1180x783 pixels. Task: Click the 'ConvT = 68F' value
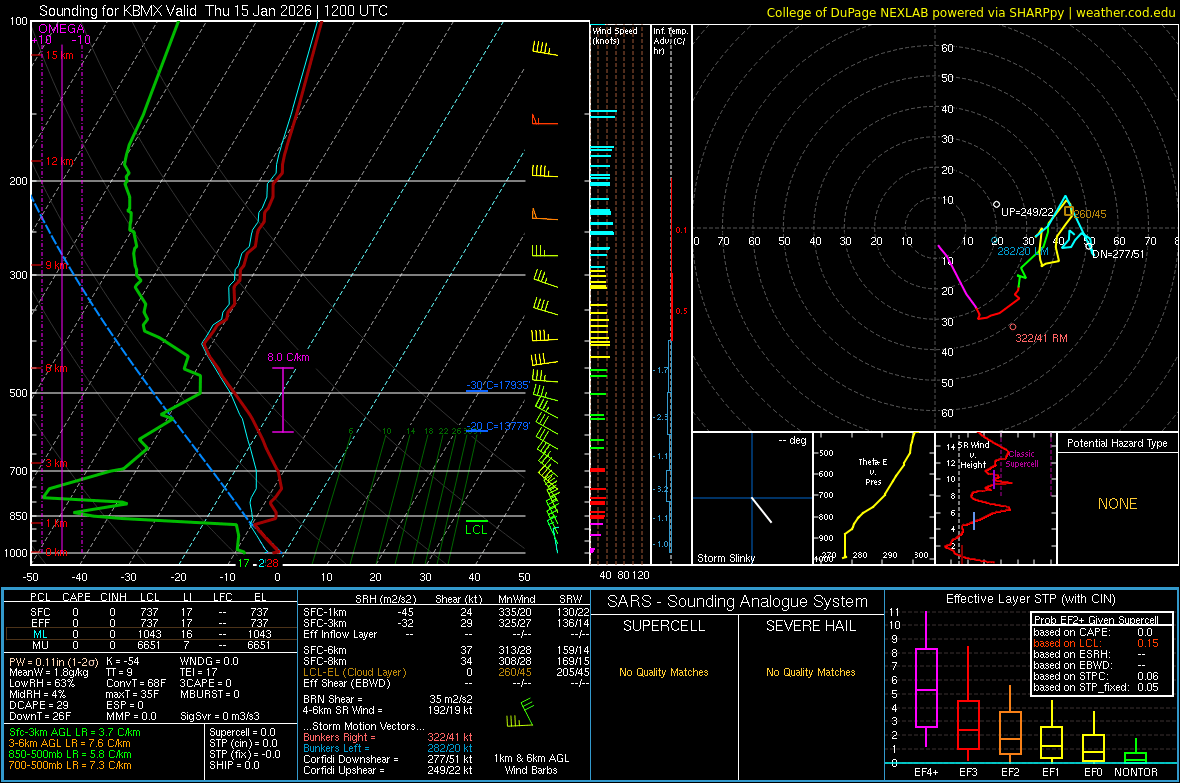pos(135,683)
